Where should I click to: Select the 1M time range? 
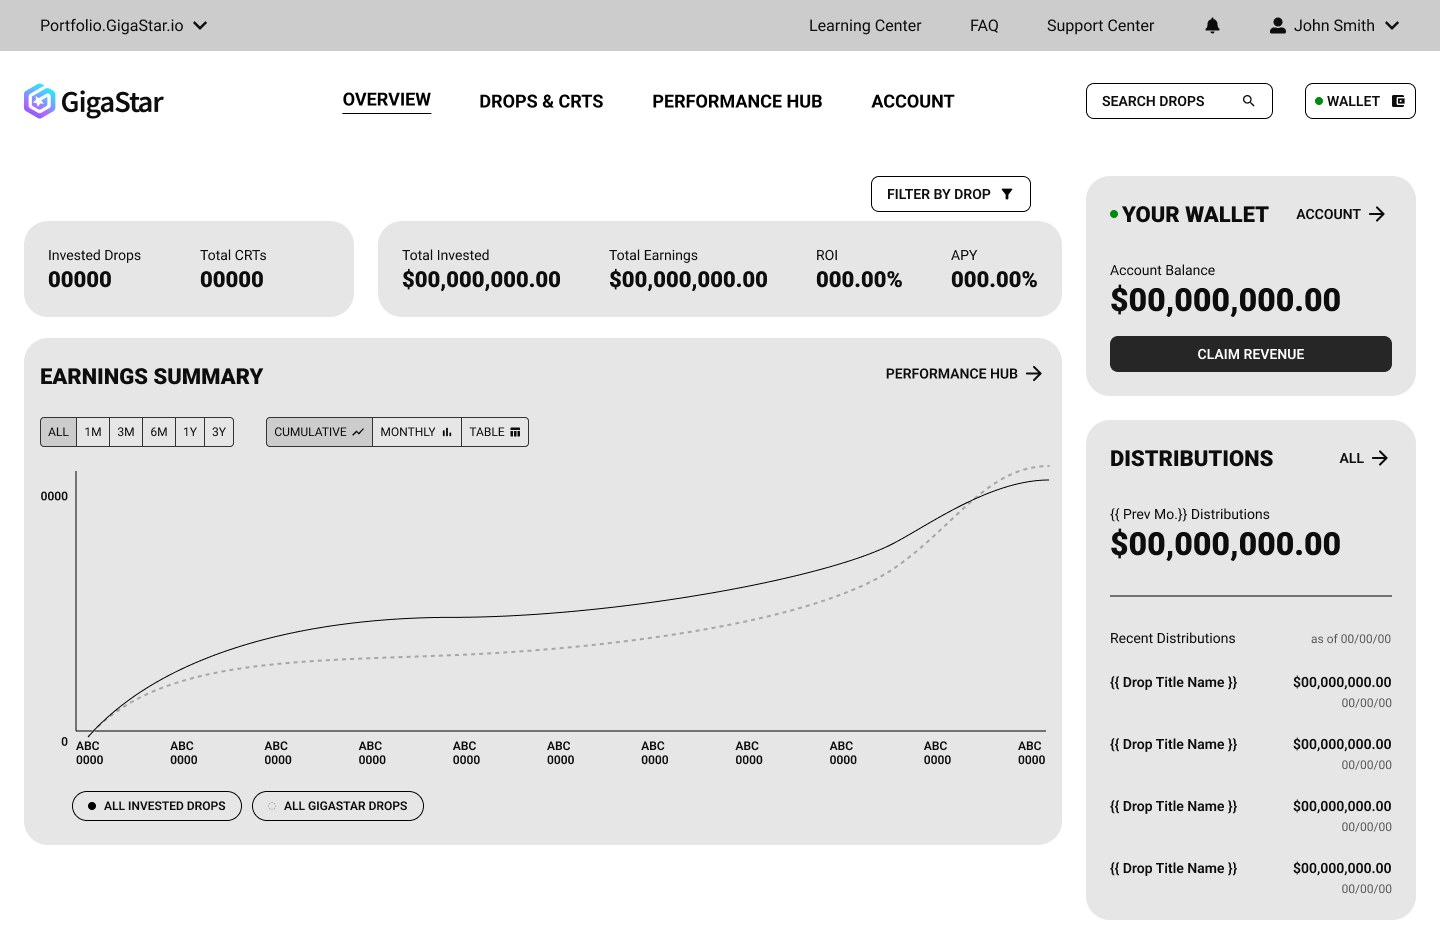pyautogui.click(x=93, y=432)
